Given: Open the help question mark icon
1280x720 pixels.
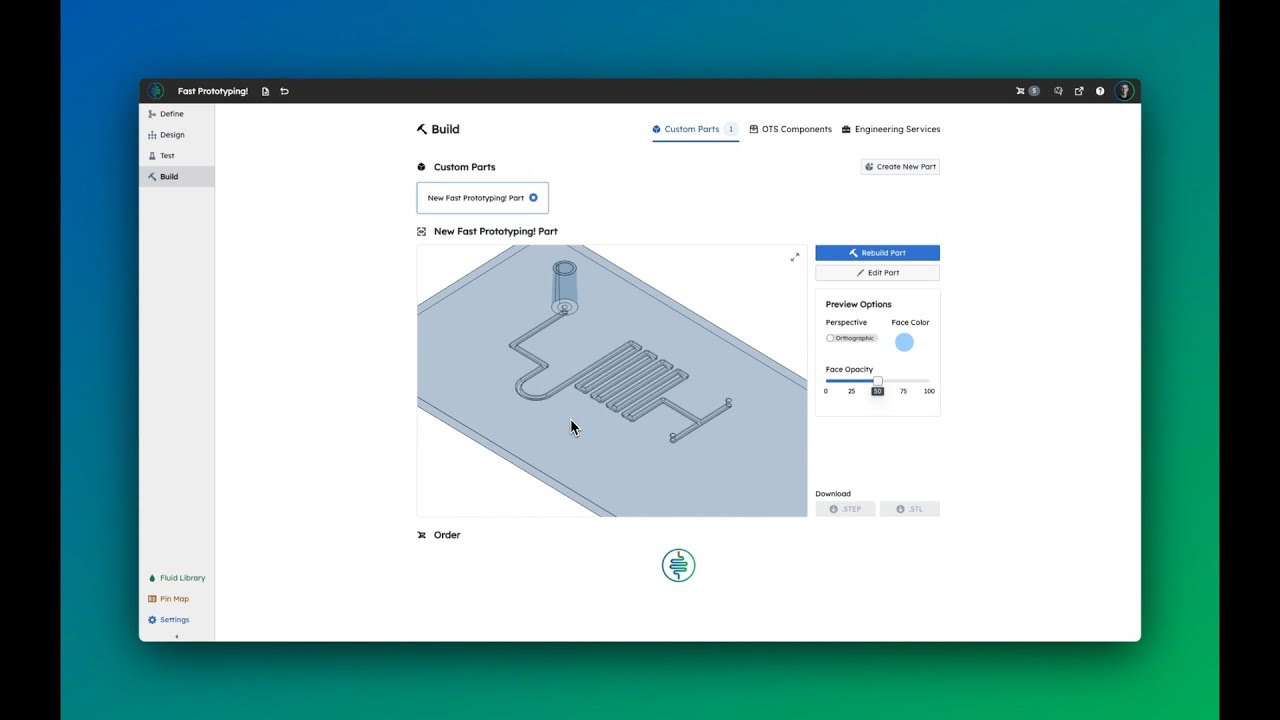Looking at the screenshot, I should pyautogui.click(x=1100, y=91).
